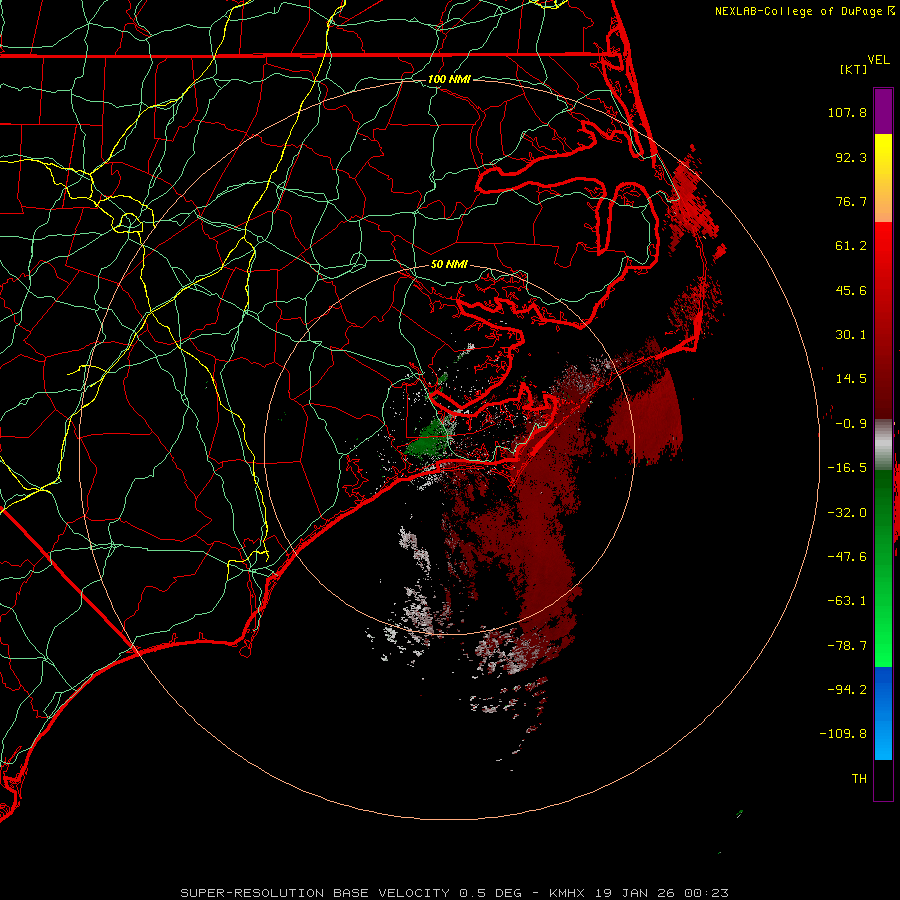
Task: Click the 100 NMI range ring label
Action: 449,79
